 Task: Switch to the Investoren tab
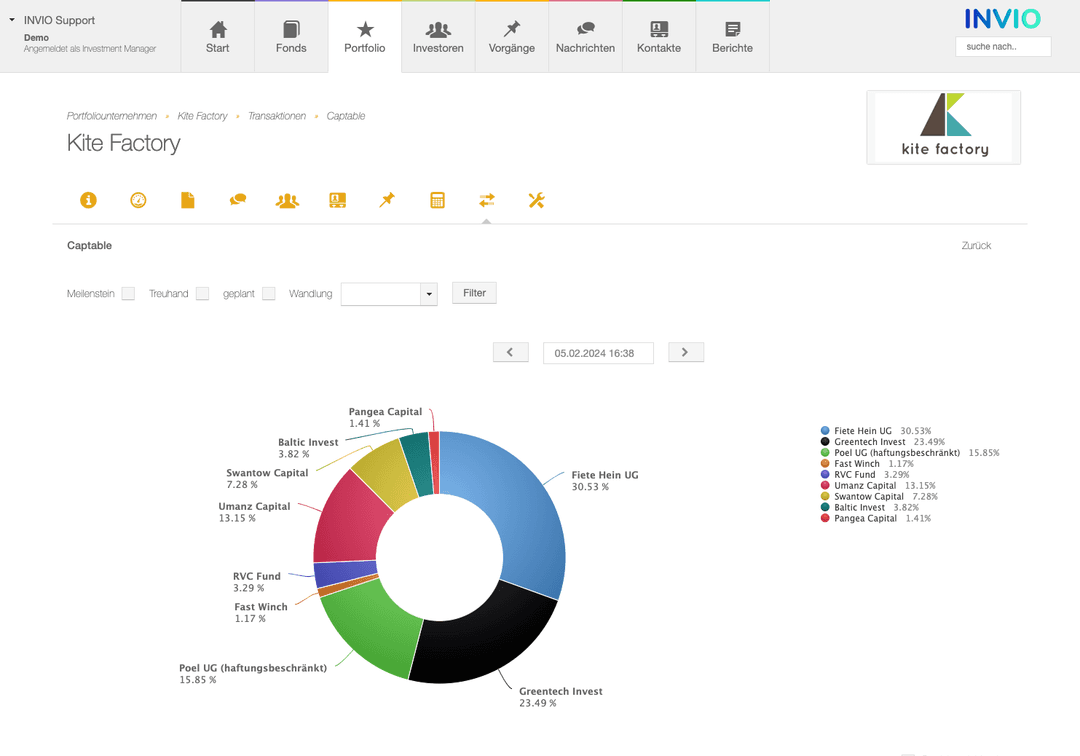tap(438, 37)
